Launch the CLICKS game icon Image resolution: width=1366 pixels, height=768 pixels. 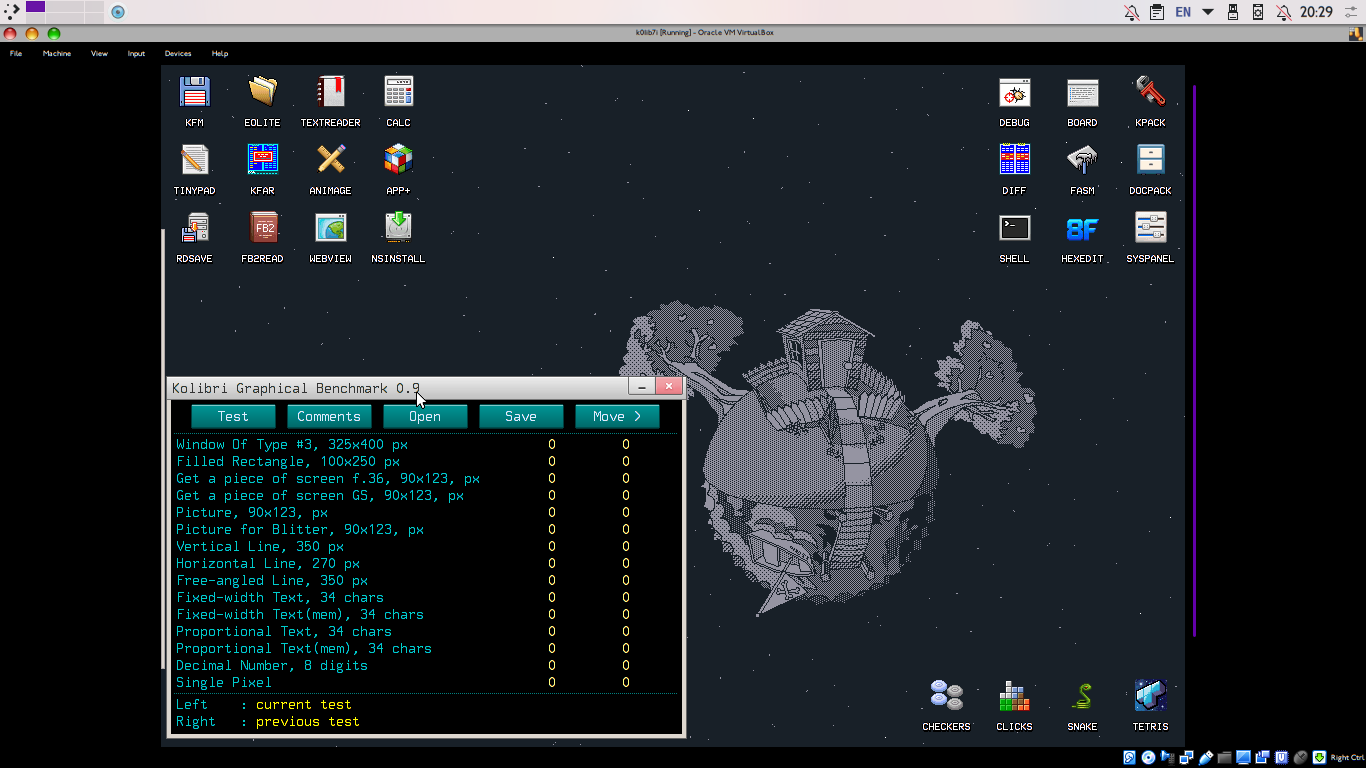pos(1014,696)
